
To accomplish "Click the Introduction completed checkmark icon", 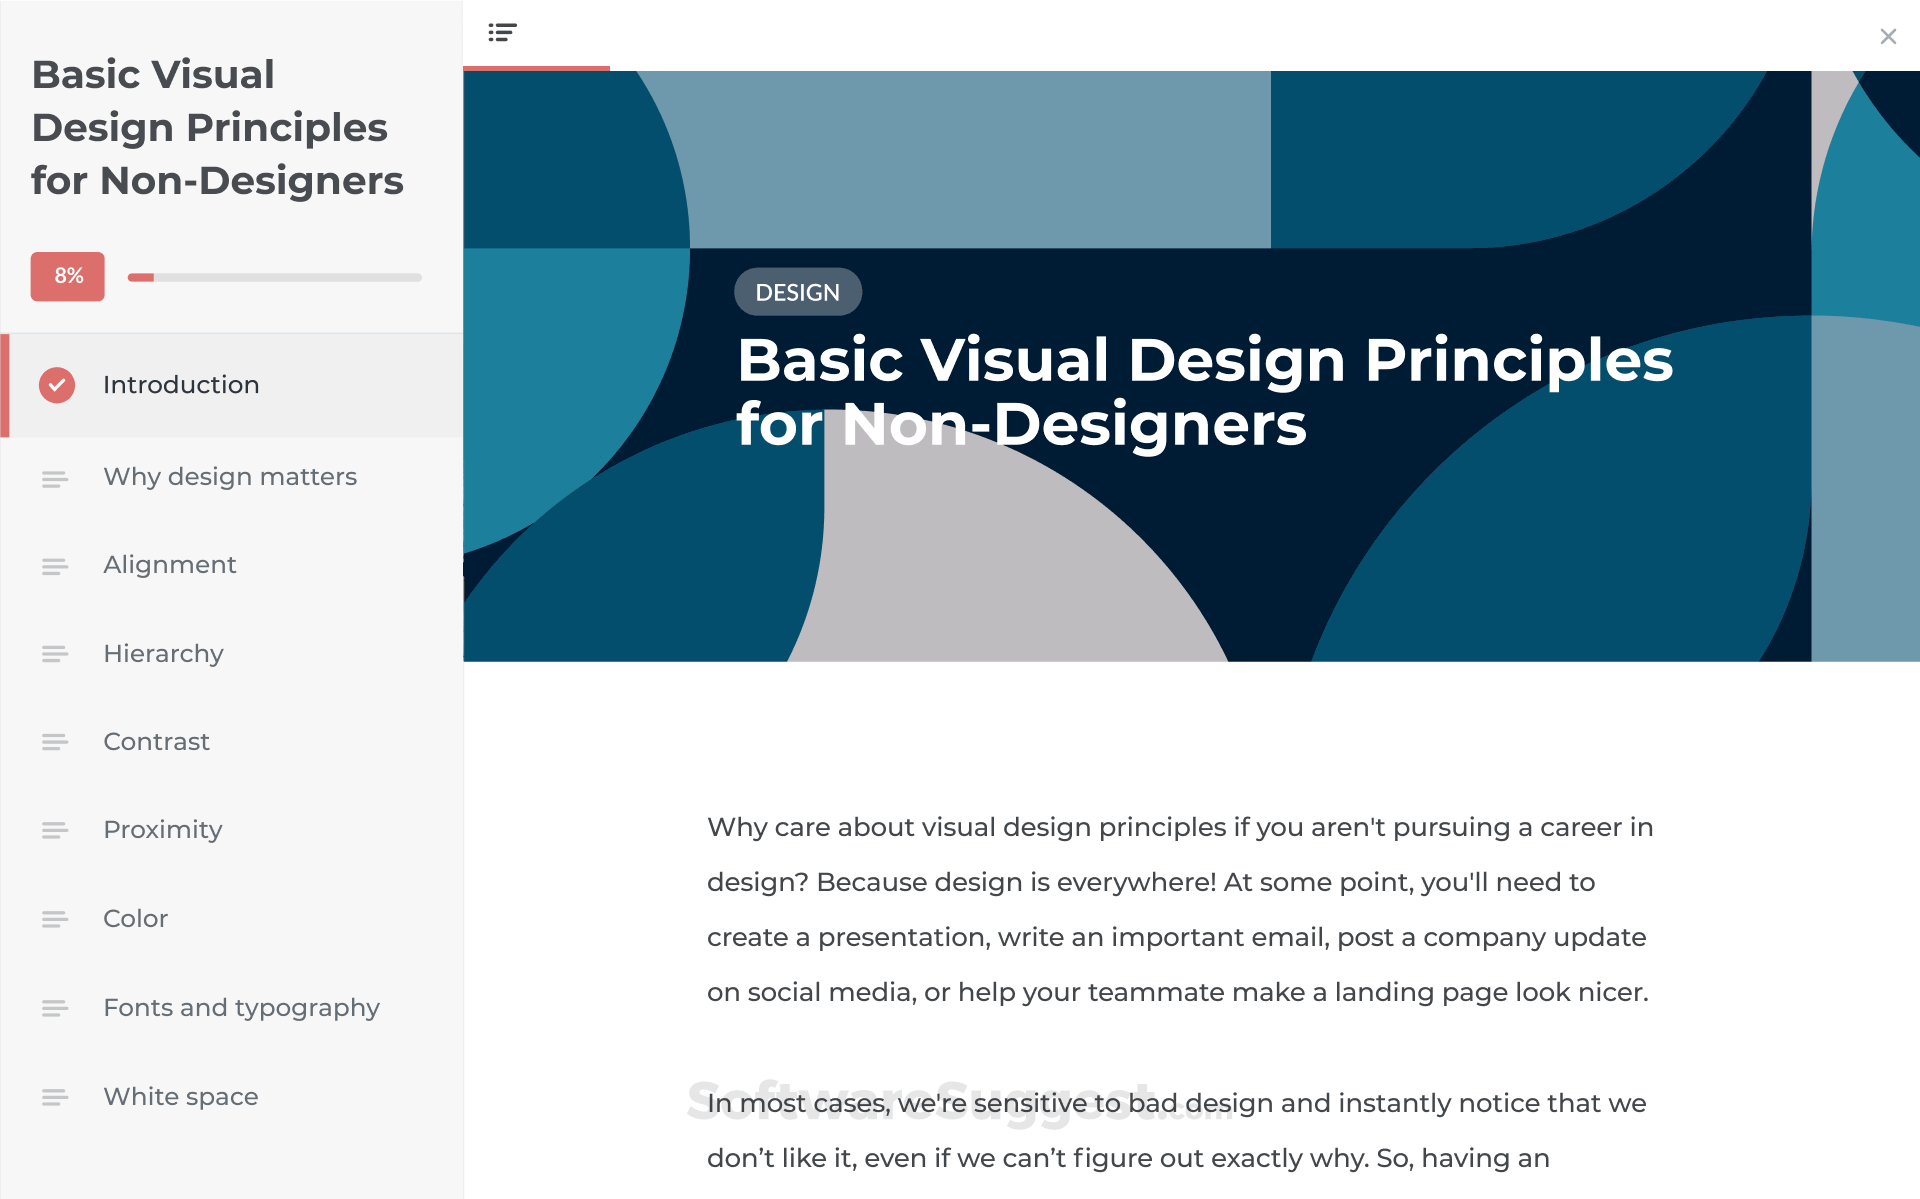I will (x=57, y=385).
